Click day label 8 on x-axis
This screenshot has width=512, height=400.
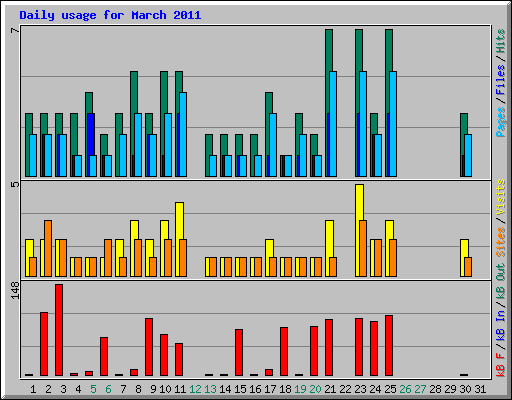tap(138, 389)
